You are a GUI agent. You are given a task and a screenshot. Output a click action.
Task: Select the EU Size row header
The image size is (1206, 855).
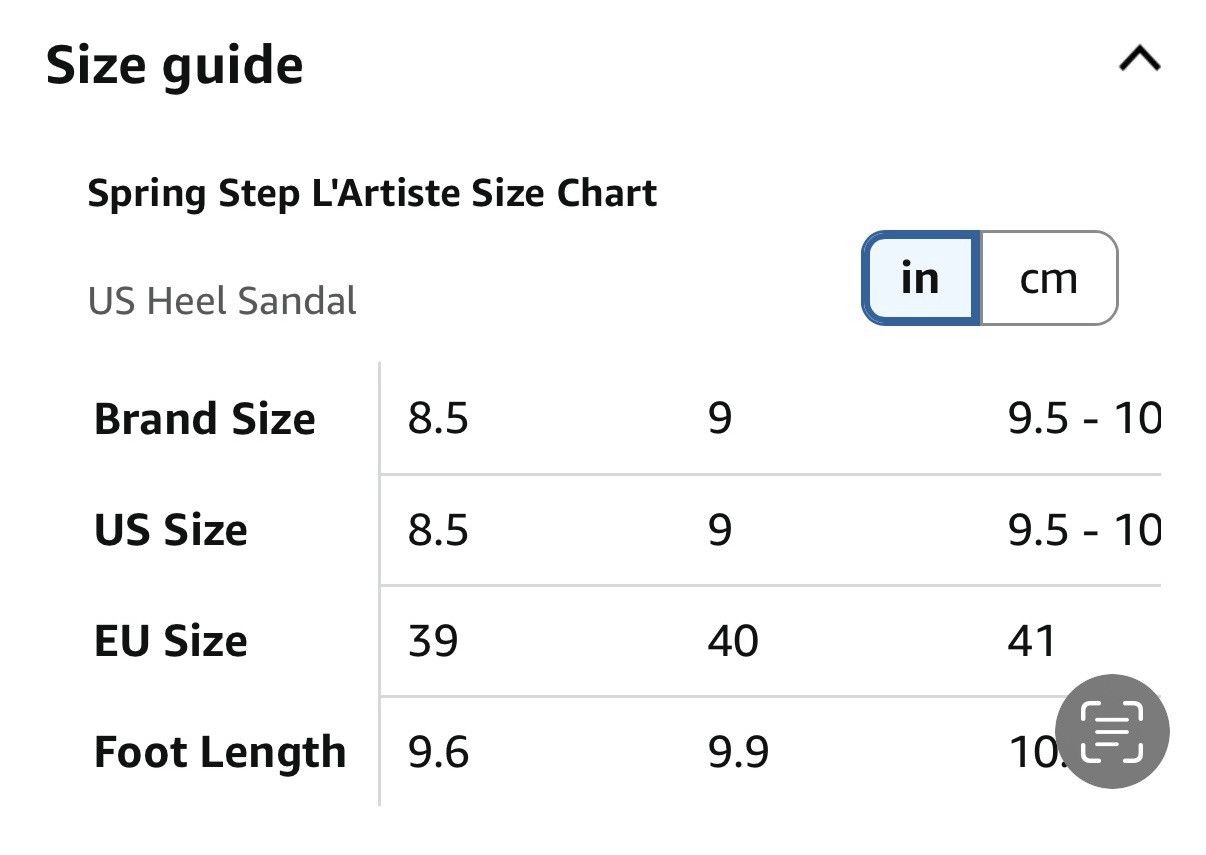[171, 641]
